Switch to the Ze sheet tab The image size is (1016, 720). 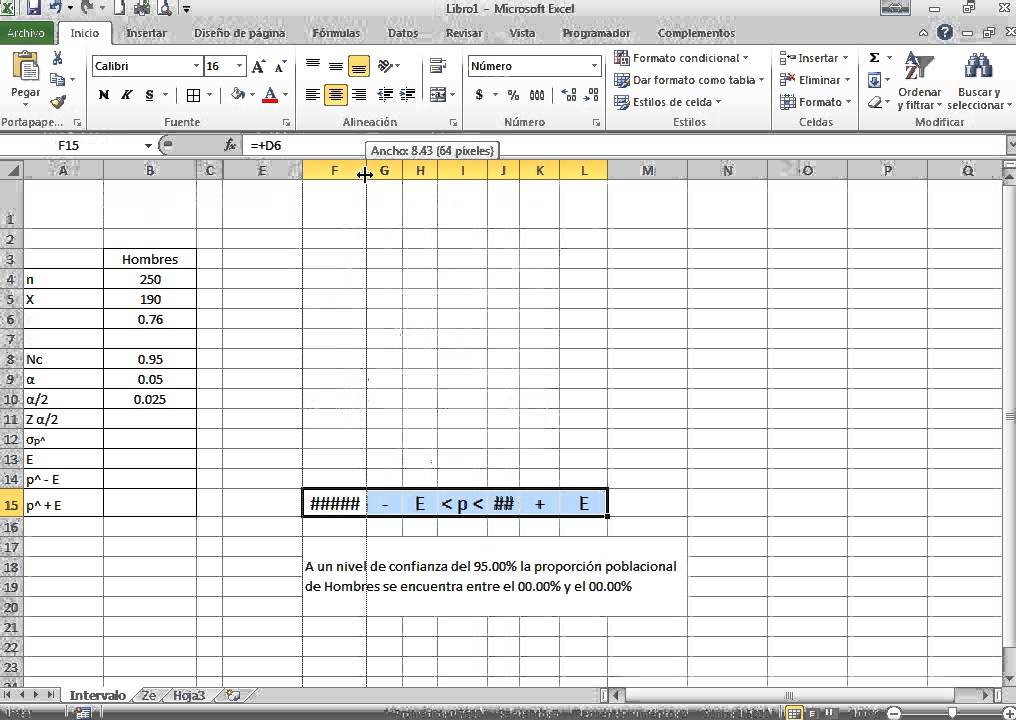point(148,695)
